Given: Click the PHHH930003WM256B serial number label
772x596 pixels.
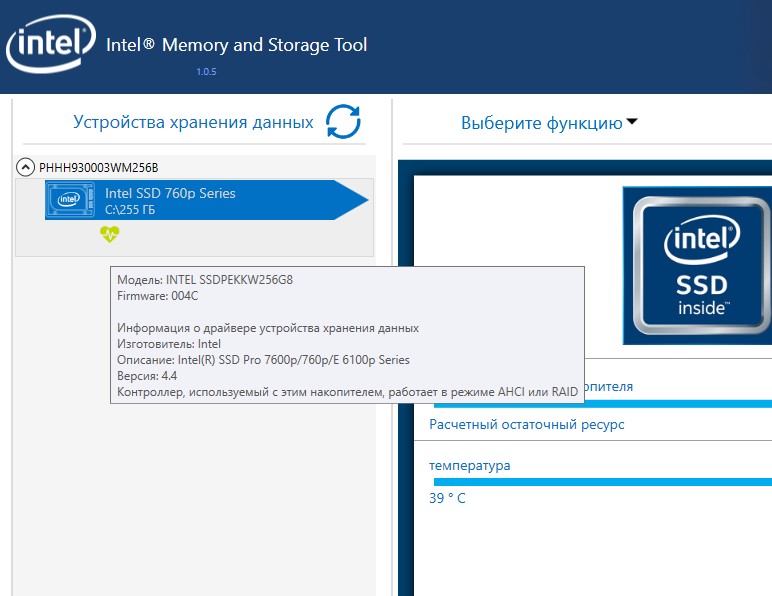Looking at the screenshot, I should [x=98, y=167].
